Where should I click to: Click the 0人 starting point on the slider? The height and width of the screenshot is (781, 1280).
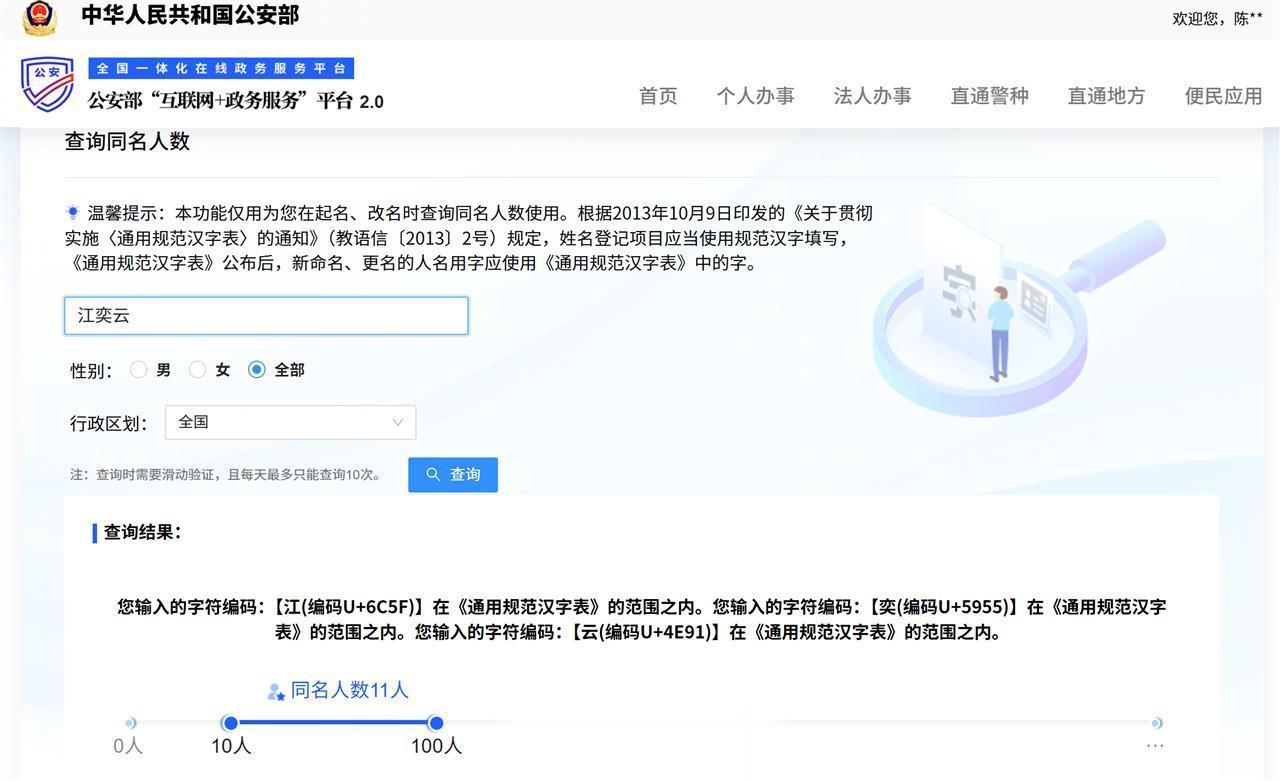pyautogui.click(x=130, y=723)
